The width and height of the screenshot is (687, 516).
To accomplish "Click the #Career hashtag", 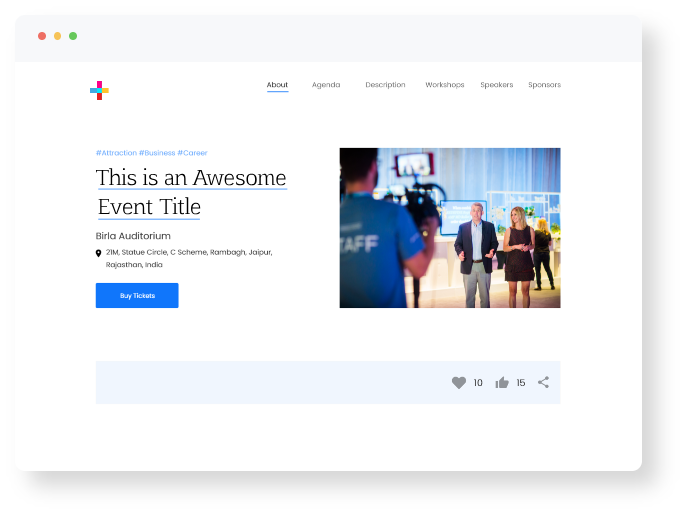I will pyautogui.click(x=192, y=153).
